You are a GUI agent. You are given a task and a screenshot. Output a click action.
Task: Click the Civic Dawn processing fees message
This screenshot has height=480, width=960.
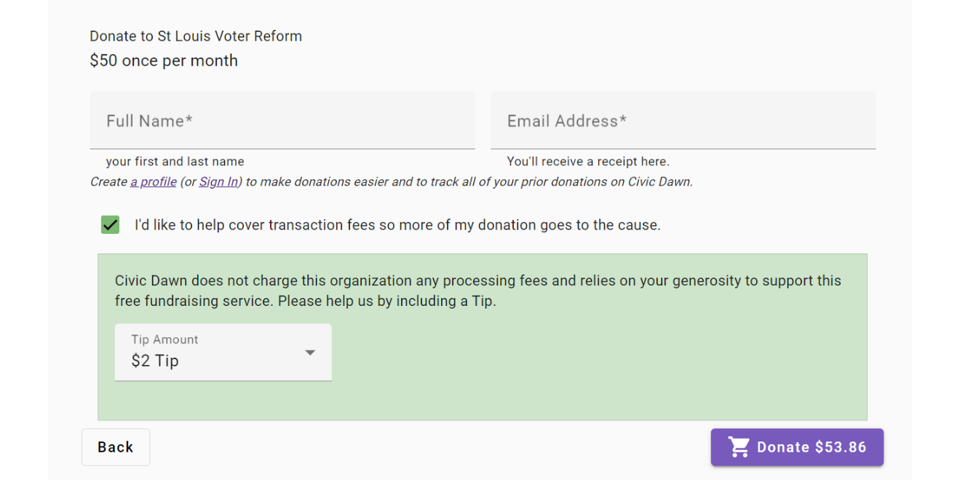pos(478,291)
